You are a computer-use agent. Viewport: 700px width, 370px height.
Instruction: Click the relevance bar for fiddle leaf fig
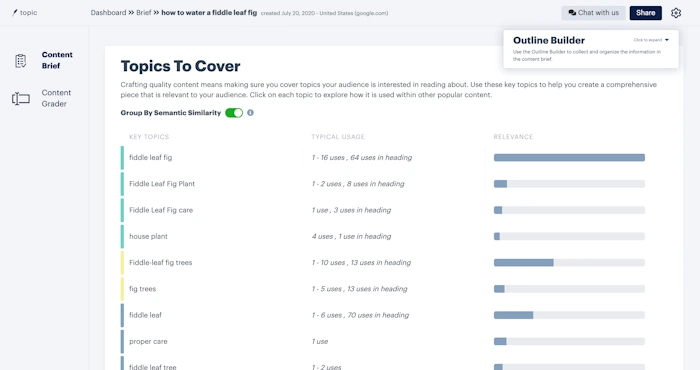[569, 158]
